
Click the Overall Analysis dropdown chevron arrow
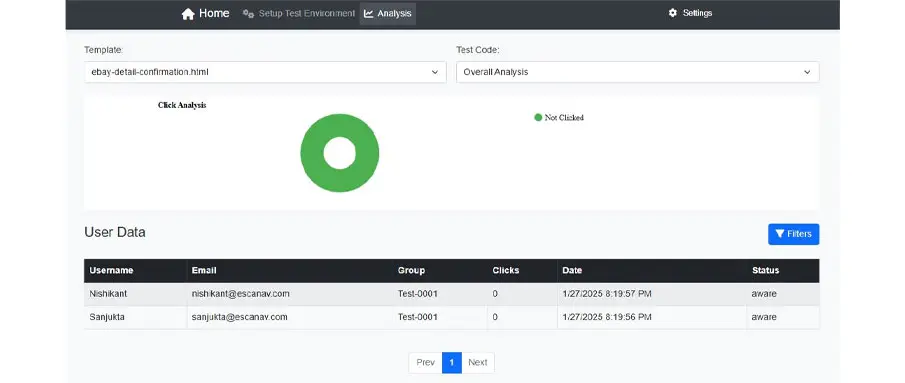[x=807, y=72]
